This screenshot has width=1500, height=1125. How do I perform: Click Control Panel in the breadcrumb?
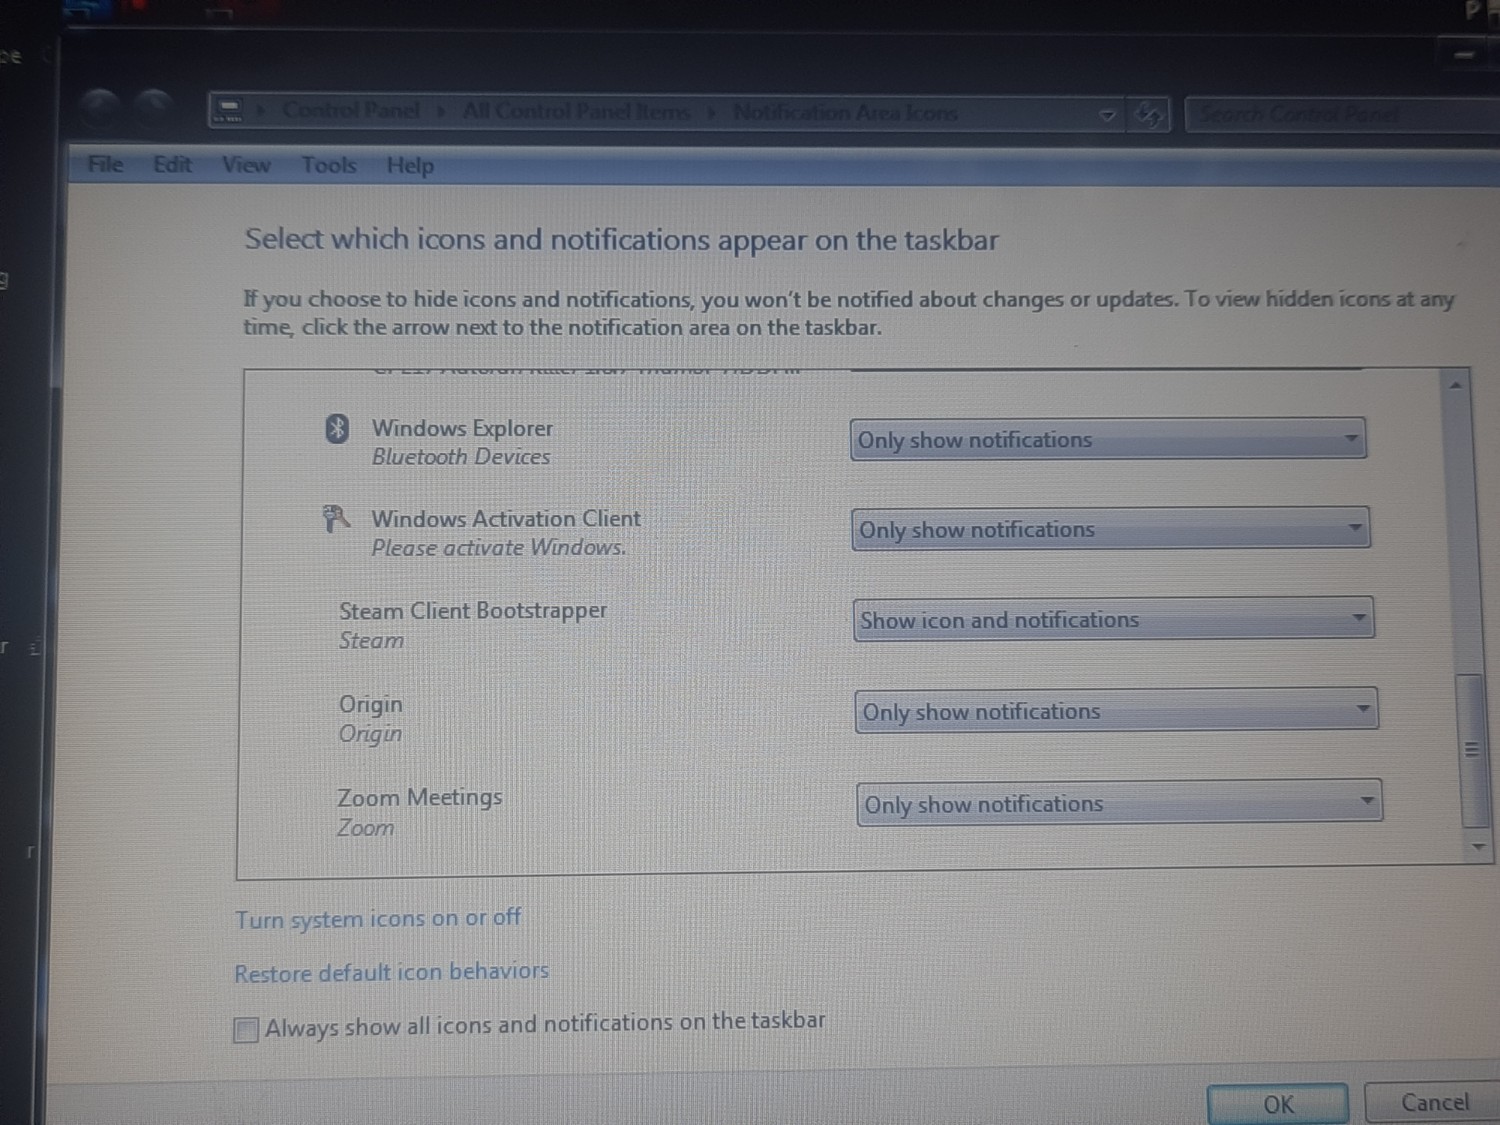point(350,110)
